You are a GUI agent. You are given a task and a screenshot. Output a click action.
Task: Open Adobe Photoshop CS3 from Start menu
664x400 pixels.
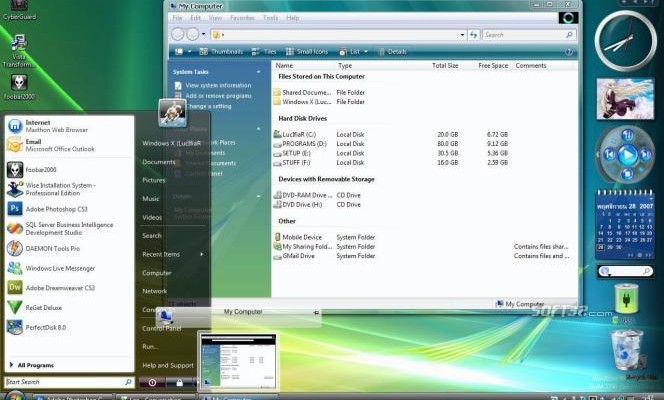56,208
